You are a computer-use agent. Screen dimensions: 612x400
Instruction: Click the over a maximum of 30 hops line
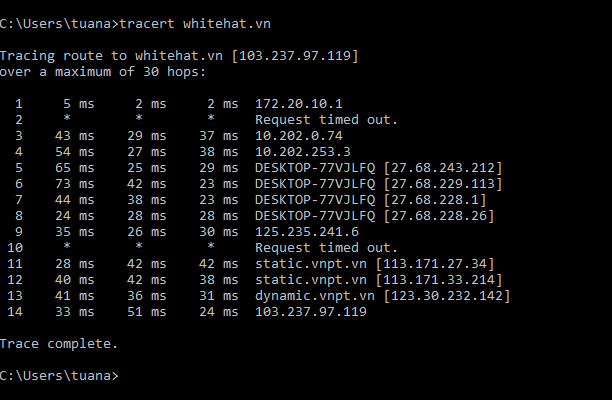(103, 72)
